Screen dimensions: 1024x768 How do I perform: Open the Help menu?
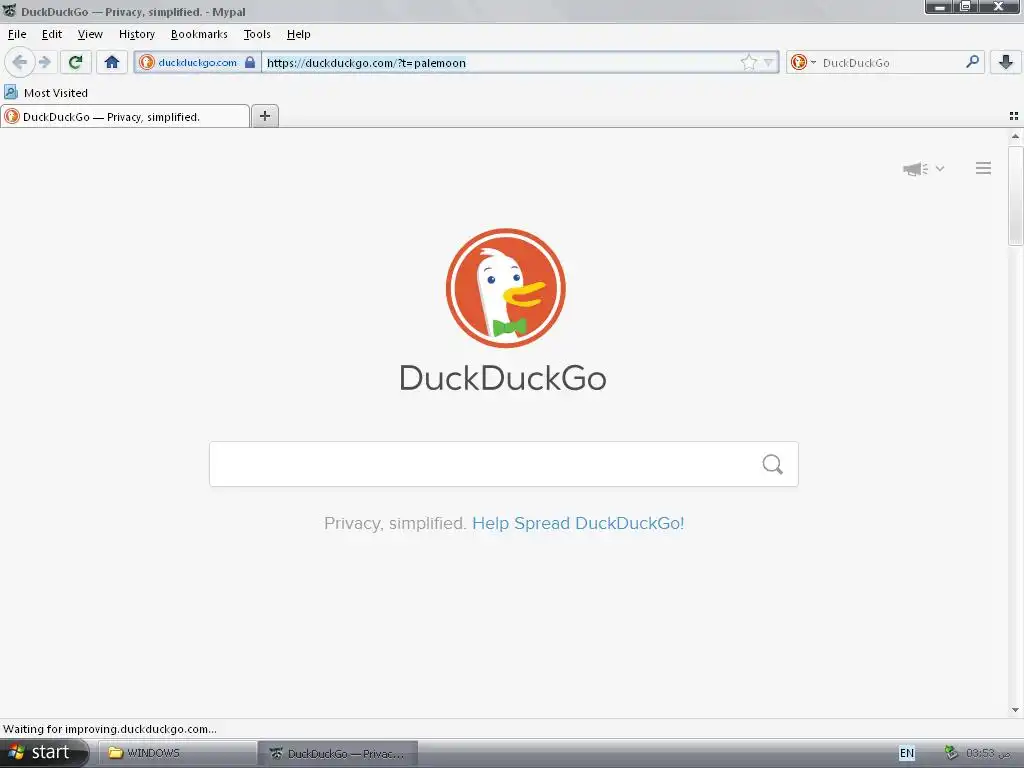[x=298, y=34]
